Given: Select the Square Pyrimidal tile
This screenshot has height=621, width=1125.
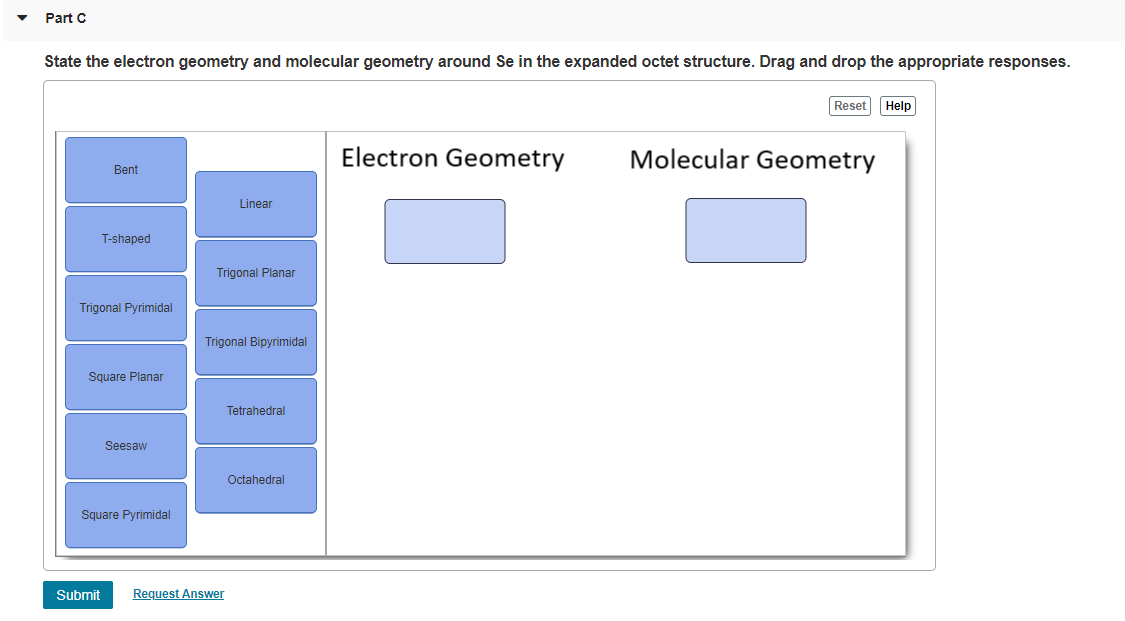Looking at the screenshot, I should 125,514.
